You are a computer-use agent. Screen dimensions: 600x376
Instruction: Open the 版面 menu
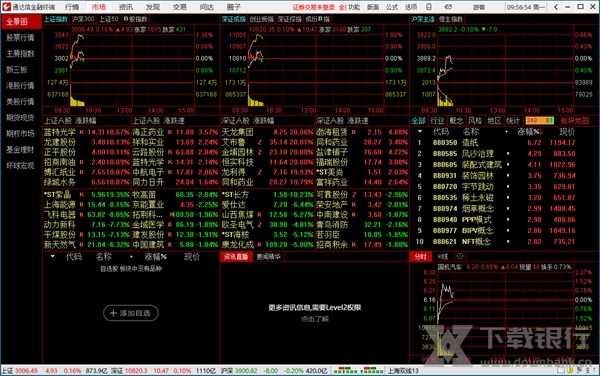coord(373,7)
